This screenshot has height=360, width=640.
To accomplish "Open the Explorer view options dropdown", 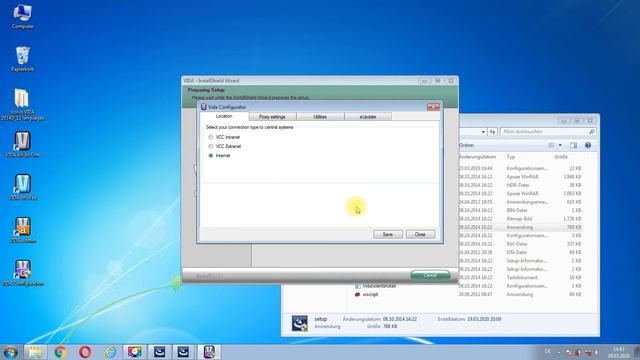I will click(x=560, y=145).
